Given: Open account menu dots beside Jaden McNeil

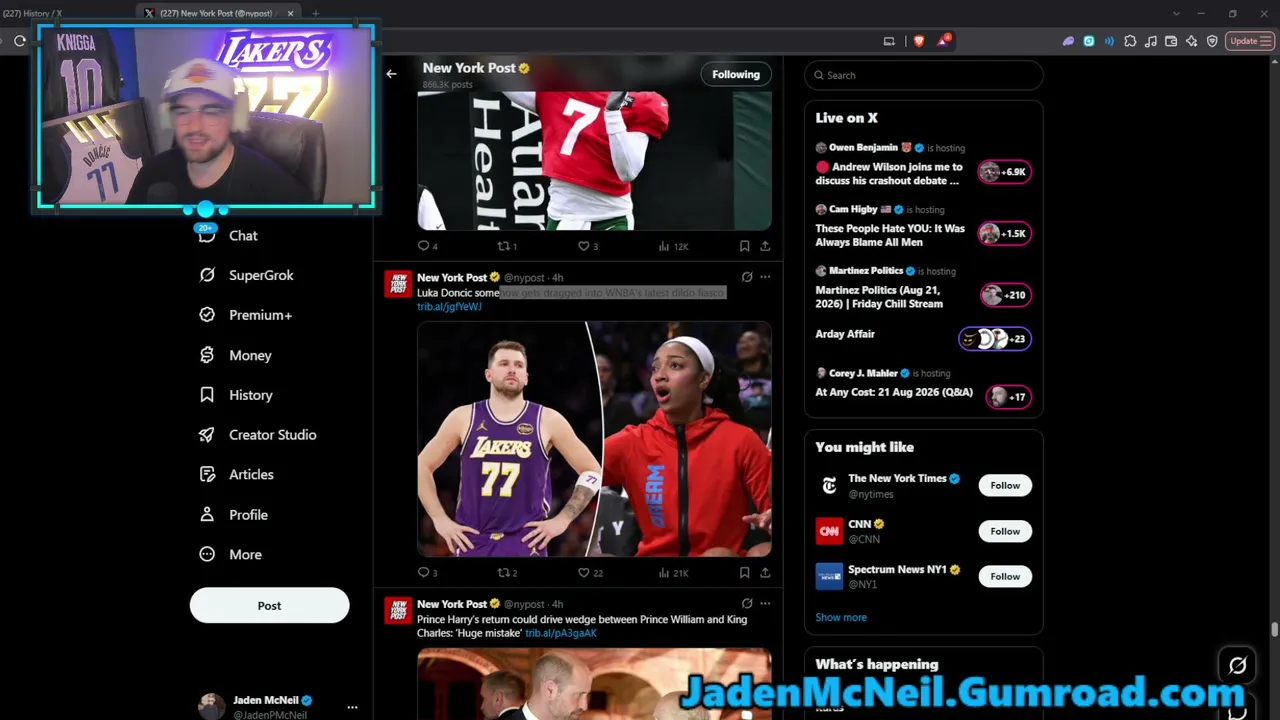Looking at the screenshot, I should pos(352,707).
